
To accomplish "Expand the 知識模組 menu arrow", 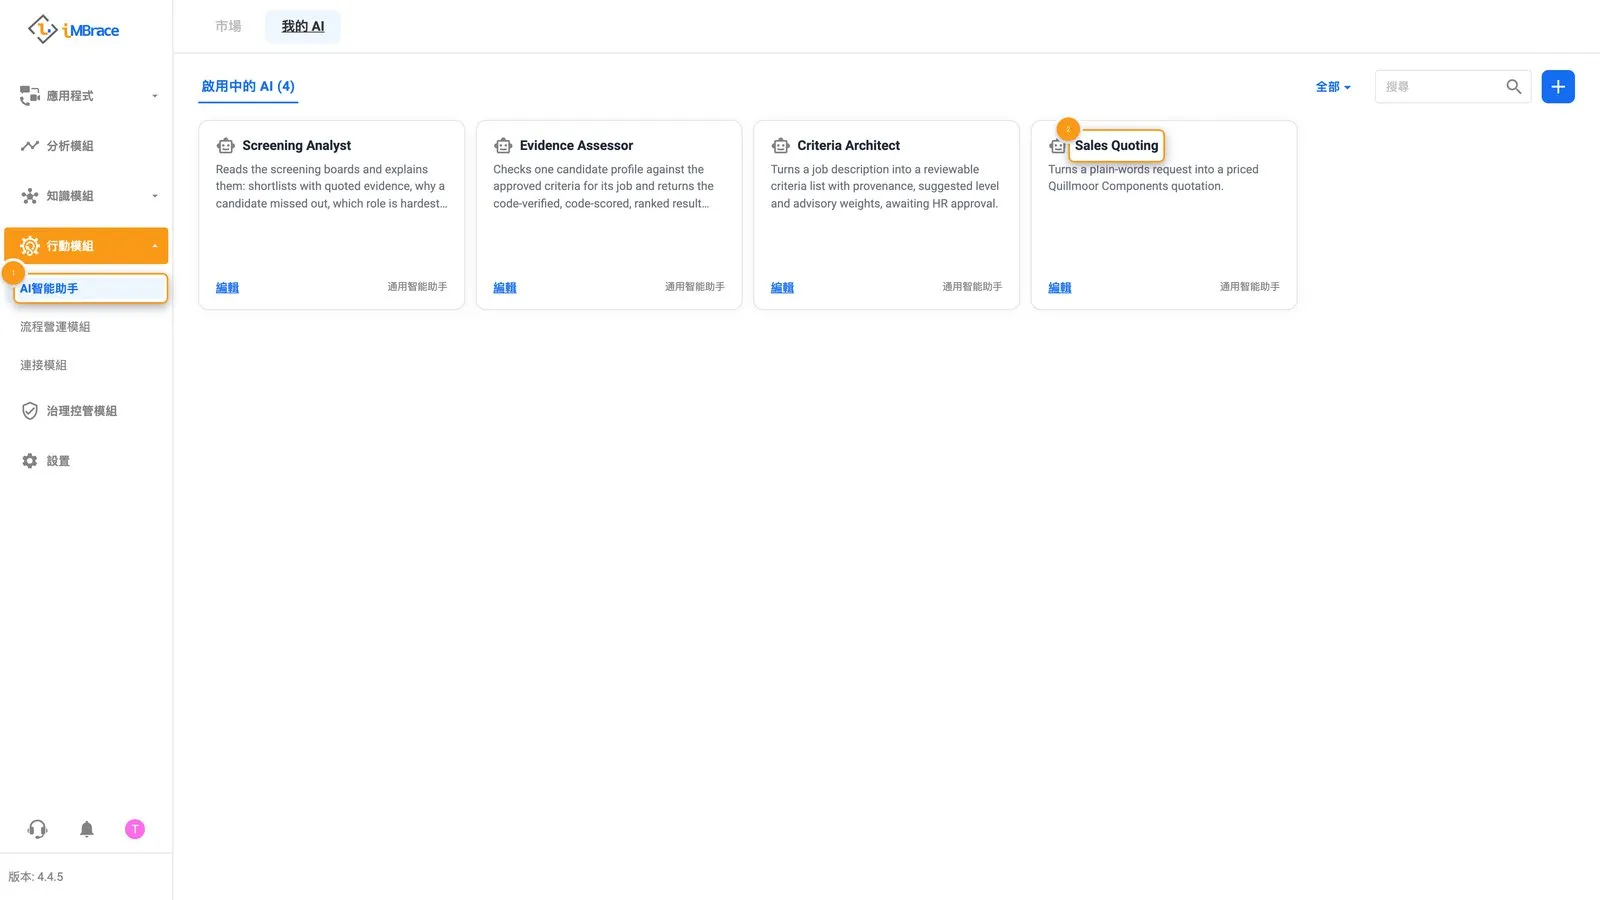I will [x=155, y=196].
